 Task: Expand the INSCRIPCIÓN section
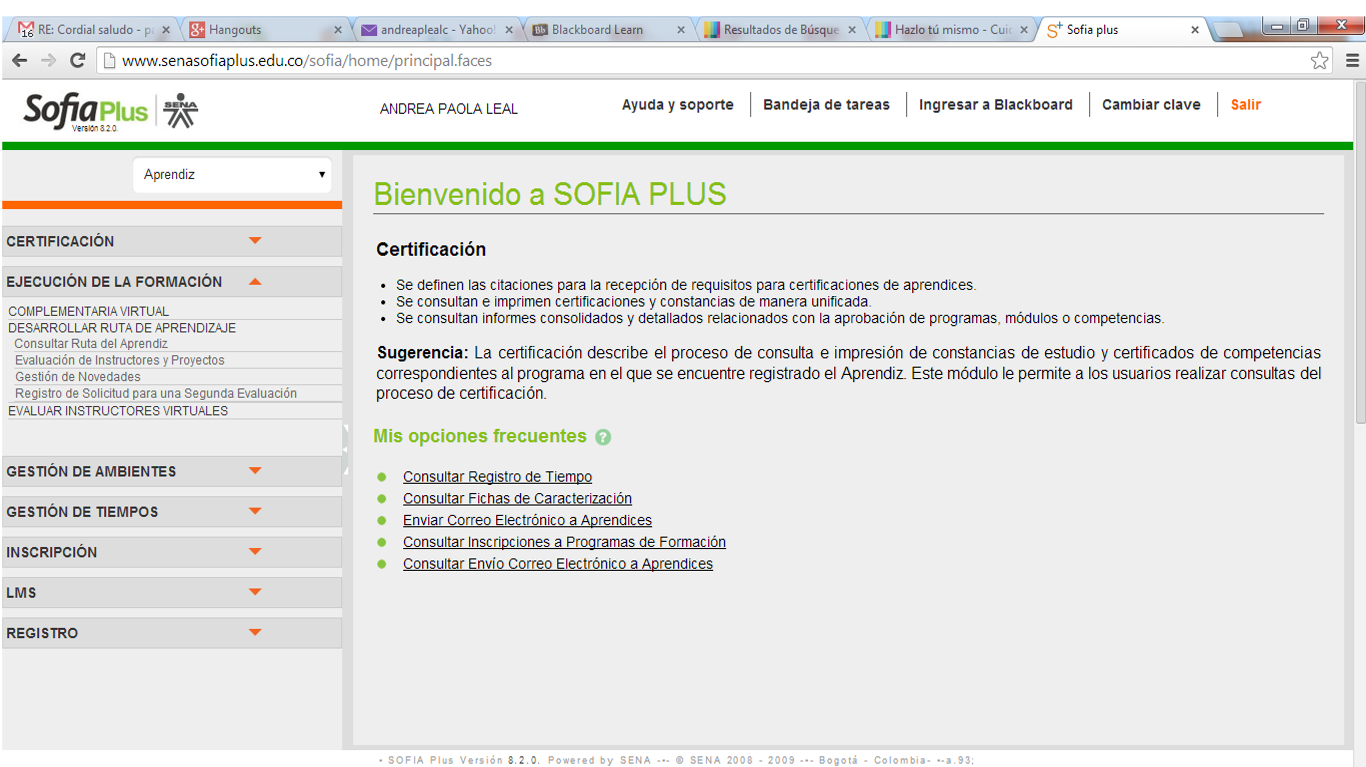click(172, 552)
